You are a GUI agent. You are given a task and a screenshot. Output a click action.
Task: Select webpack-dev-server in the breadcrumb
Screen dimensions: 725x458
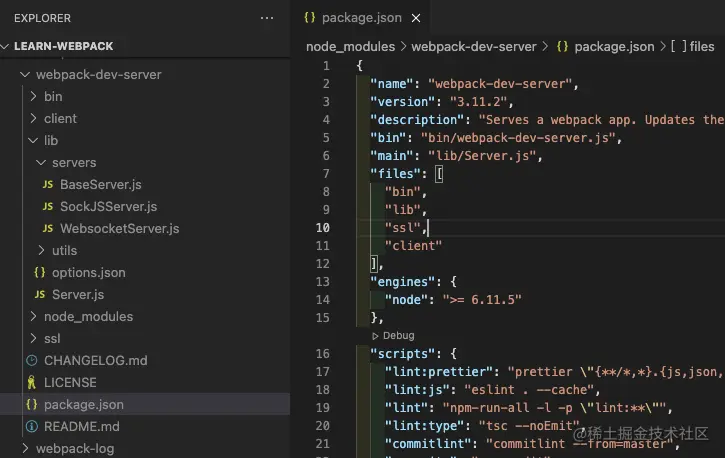474,47
